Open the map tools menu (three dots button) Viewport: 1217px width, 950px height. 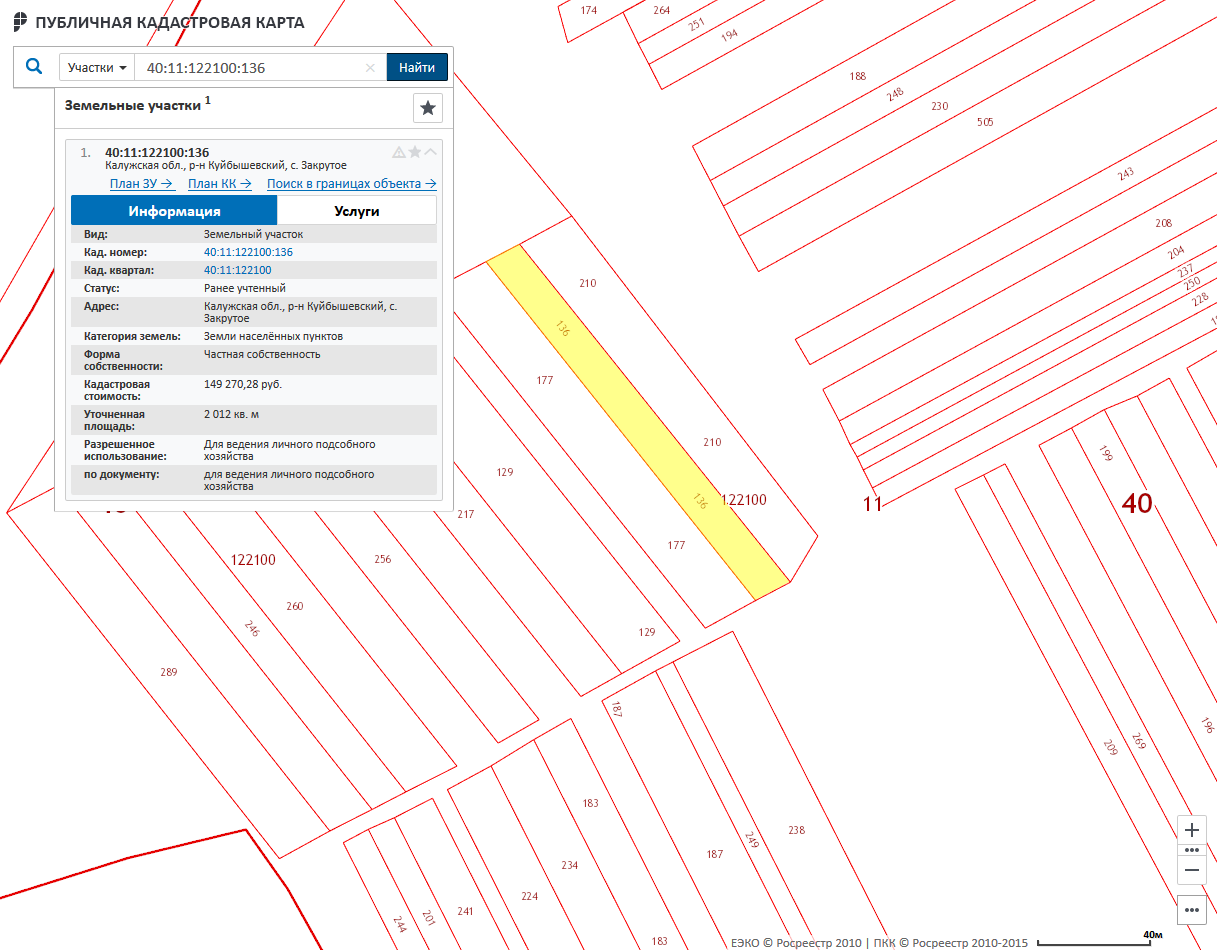[1192, 910]
